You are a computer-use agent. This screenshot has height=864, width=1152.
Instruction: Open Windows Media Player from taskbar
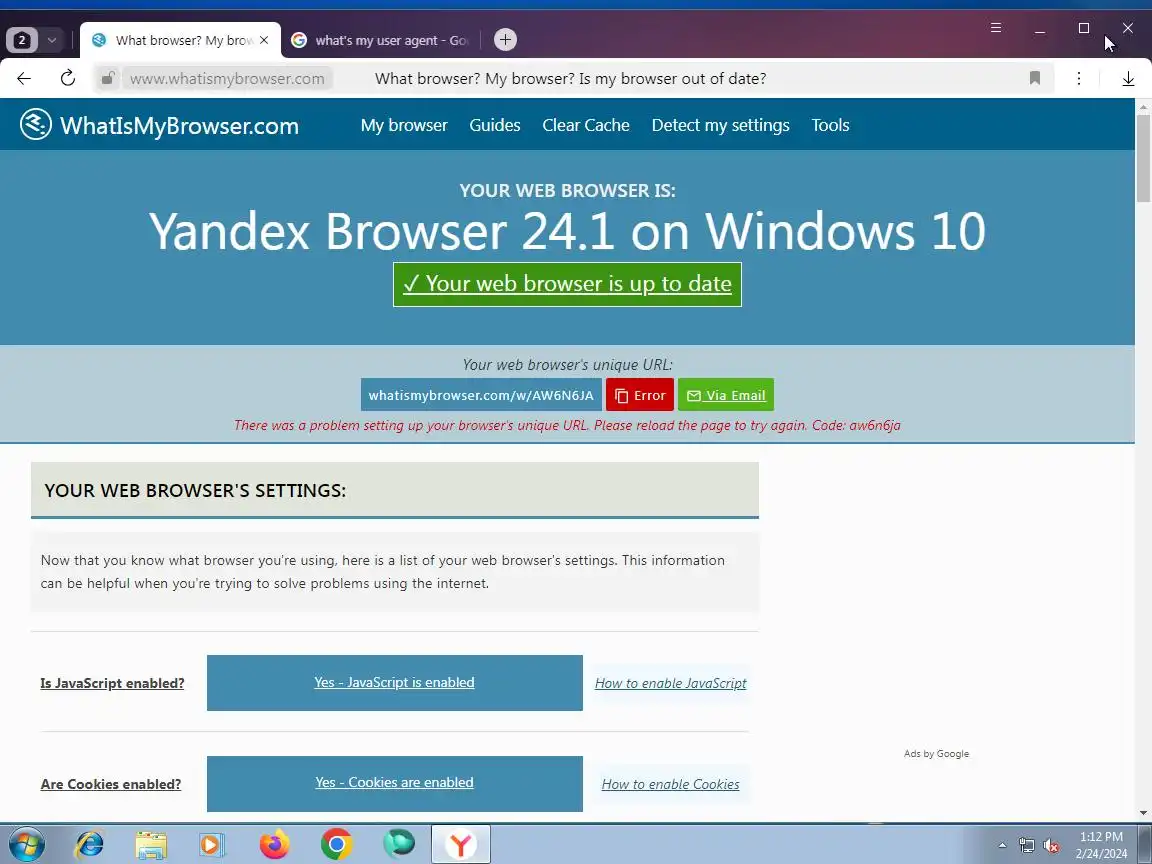tap(212, 845)
